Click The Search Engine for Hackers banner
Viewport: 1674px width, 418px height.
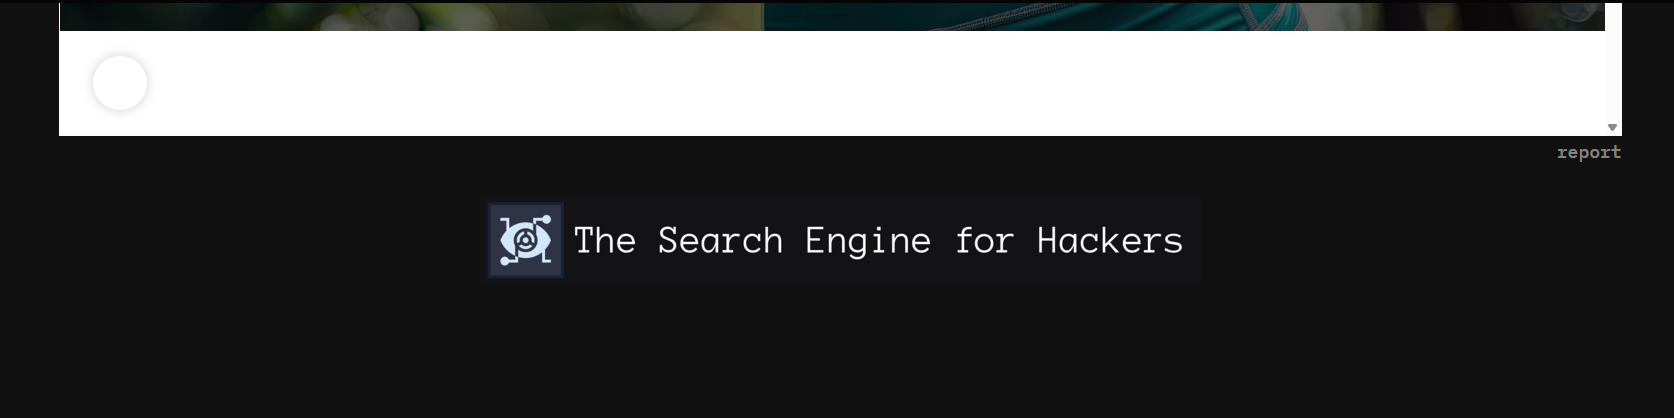point(844,241)
